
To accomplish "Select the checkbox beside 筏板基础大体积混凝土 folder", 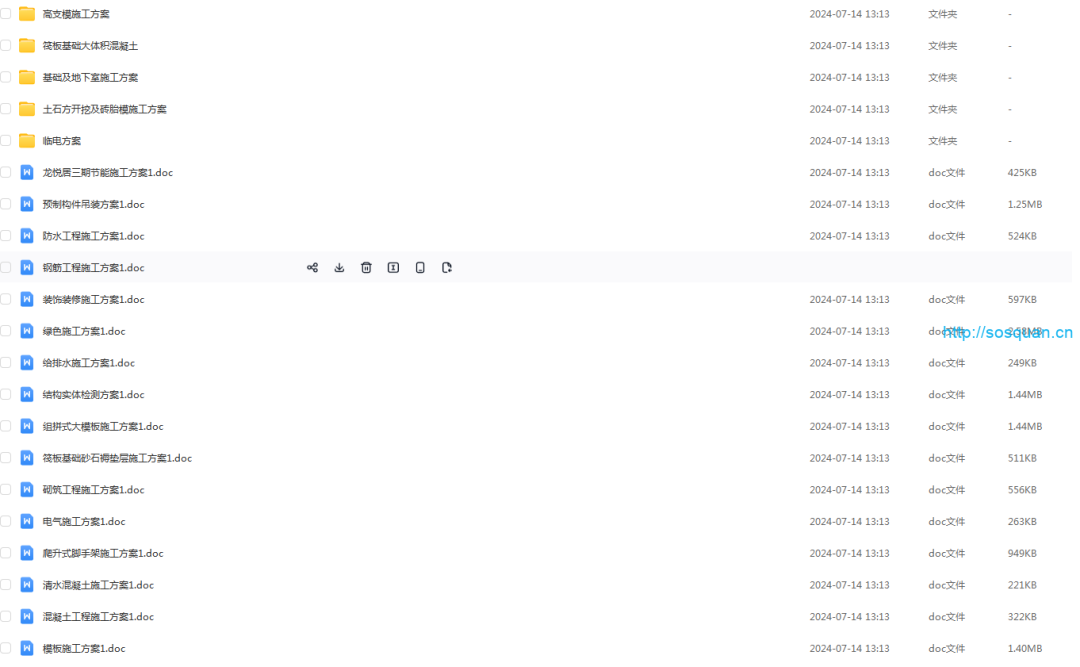I will point(6,45).
